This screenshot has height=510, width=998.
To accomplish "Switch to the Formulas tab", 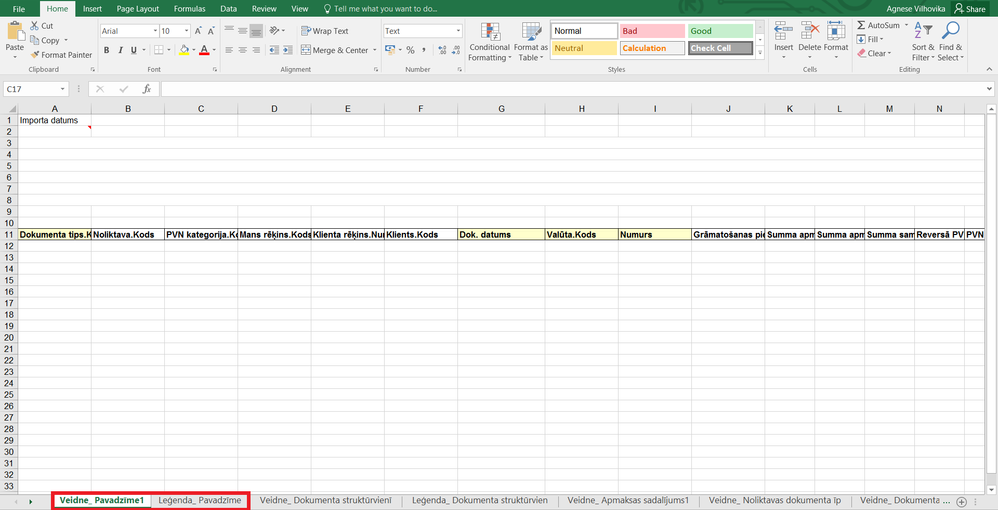I will 192,9.
